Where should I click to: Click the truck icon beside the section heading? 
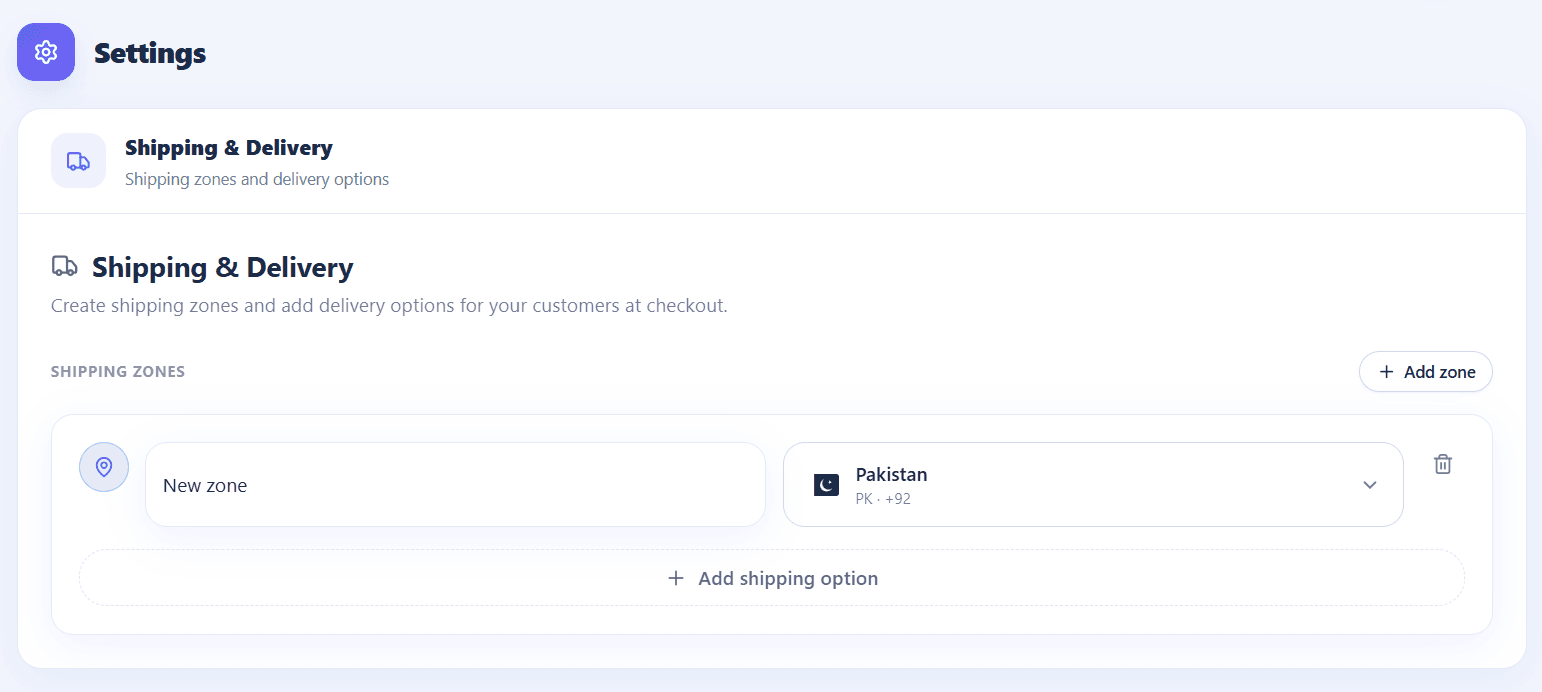click(x=65, y=267)
